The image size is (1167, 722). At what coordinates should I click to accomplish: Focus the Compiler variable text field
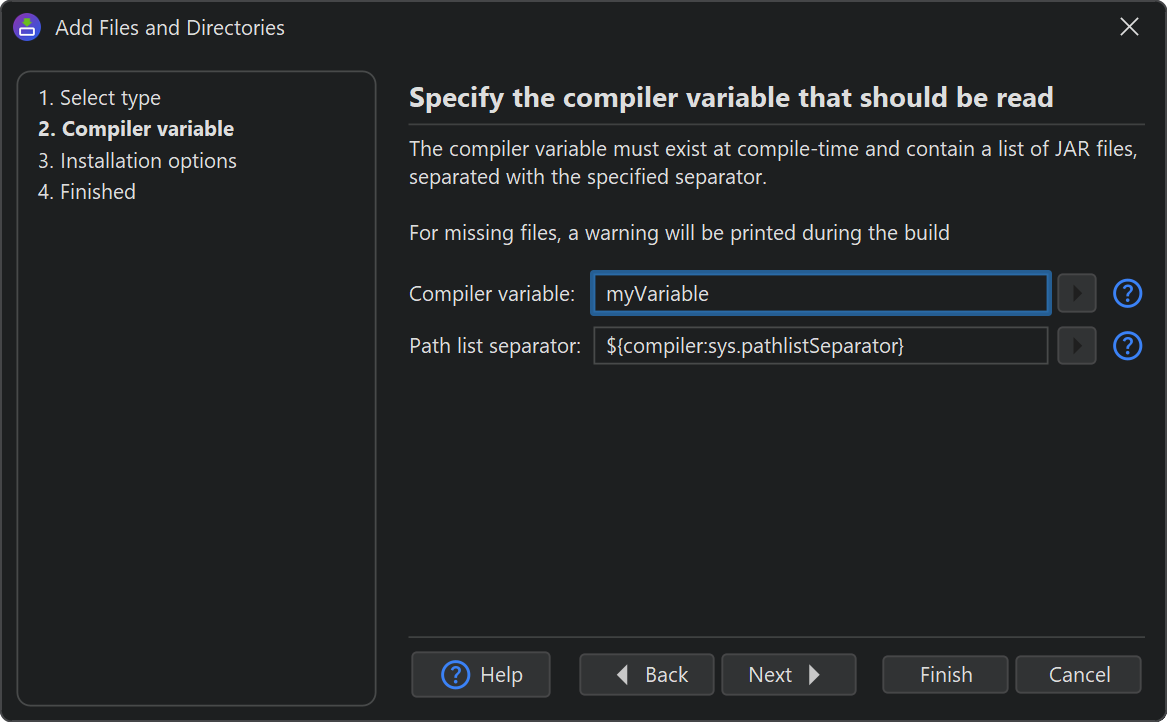[x=820, y=293]
